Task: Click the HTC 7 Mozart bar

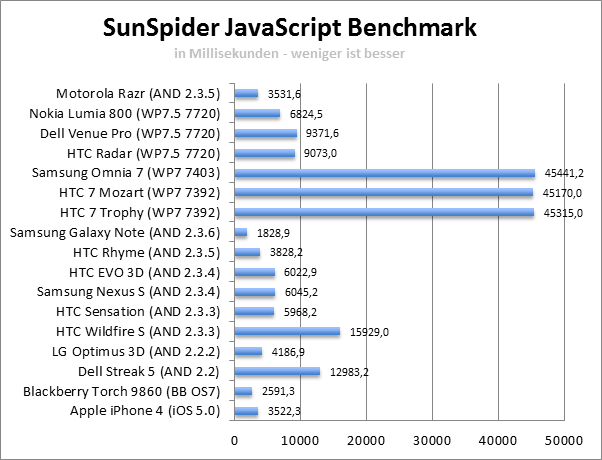Action: tap(384, 192)
